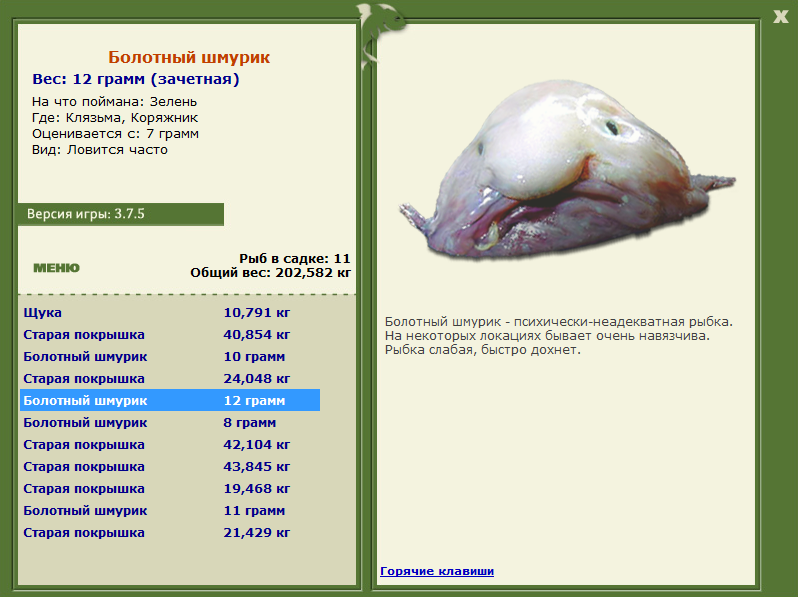The image size is (798, 597).
Task: Select highlighted Болотный шмурик 12 грамм row
Action: pyautogui.click(x=170, y=400)
